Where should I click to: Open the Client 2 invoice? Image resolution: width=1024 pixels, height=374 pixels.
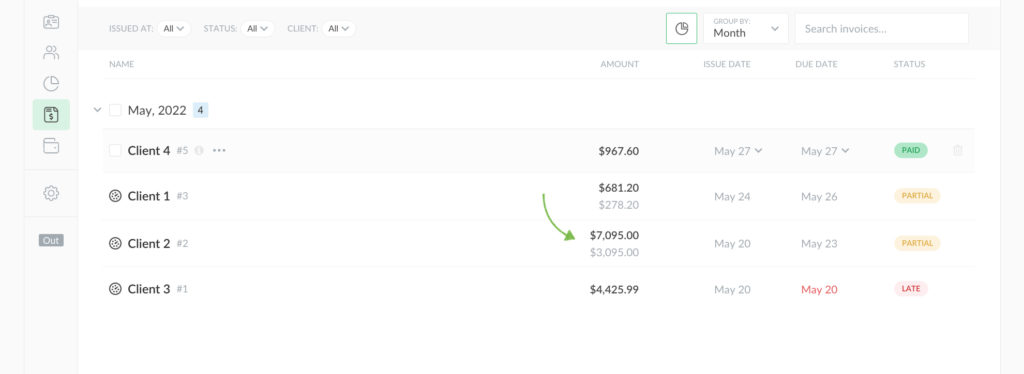pyautogui.click(x=149, y=243)
